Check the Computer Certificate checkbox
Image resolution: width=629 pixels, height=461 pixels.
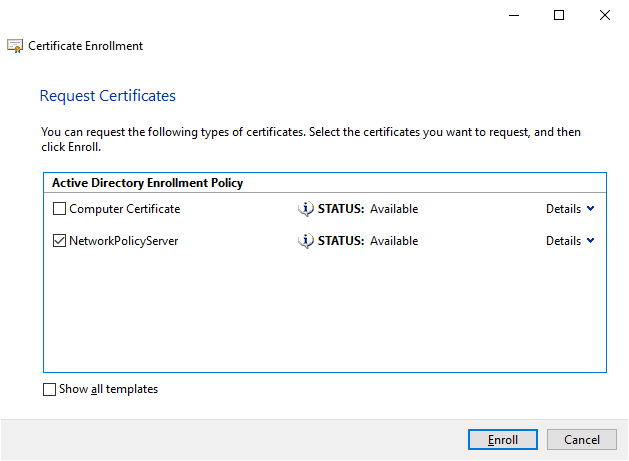(59, 209)
